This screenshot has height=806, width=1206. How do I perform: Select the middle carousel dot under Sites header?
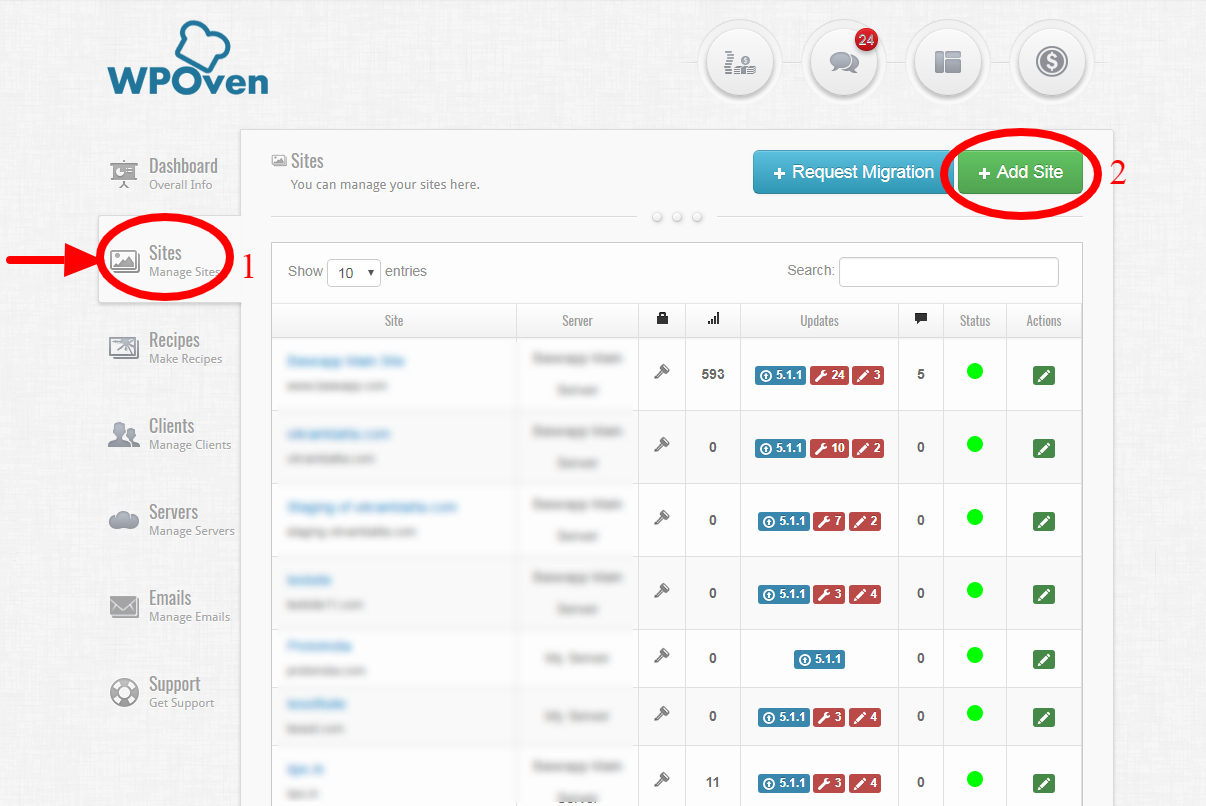click(x=676, y=216)
